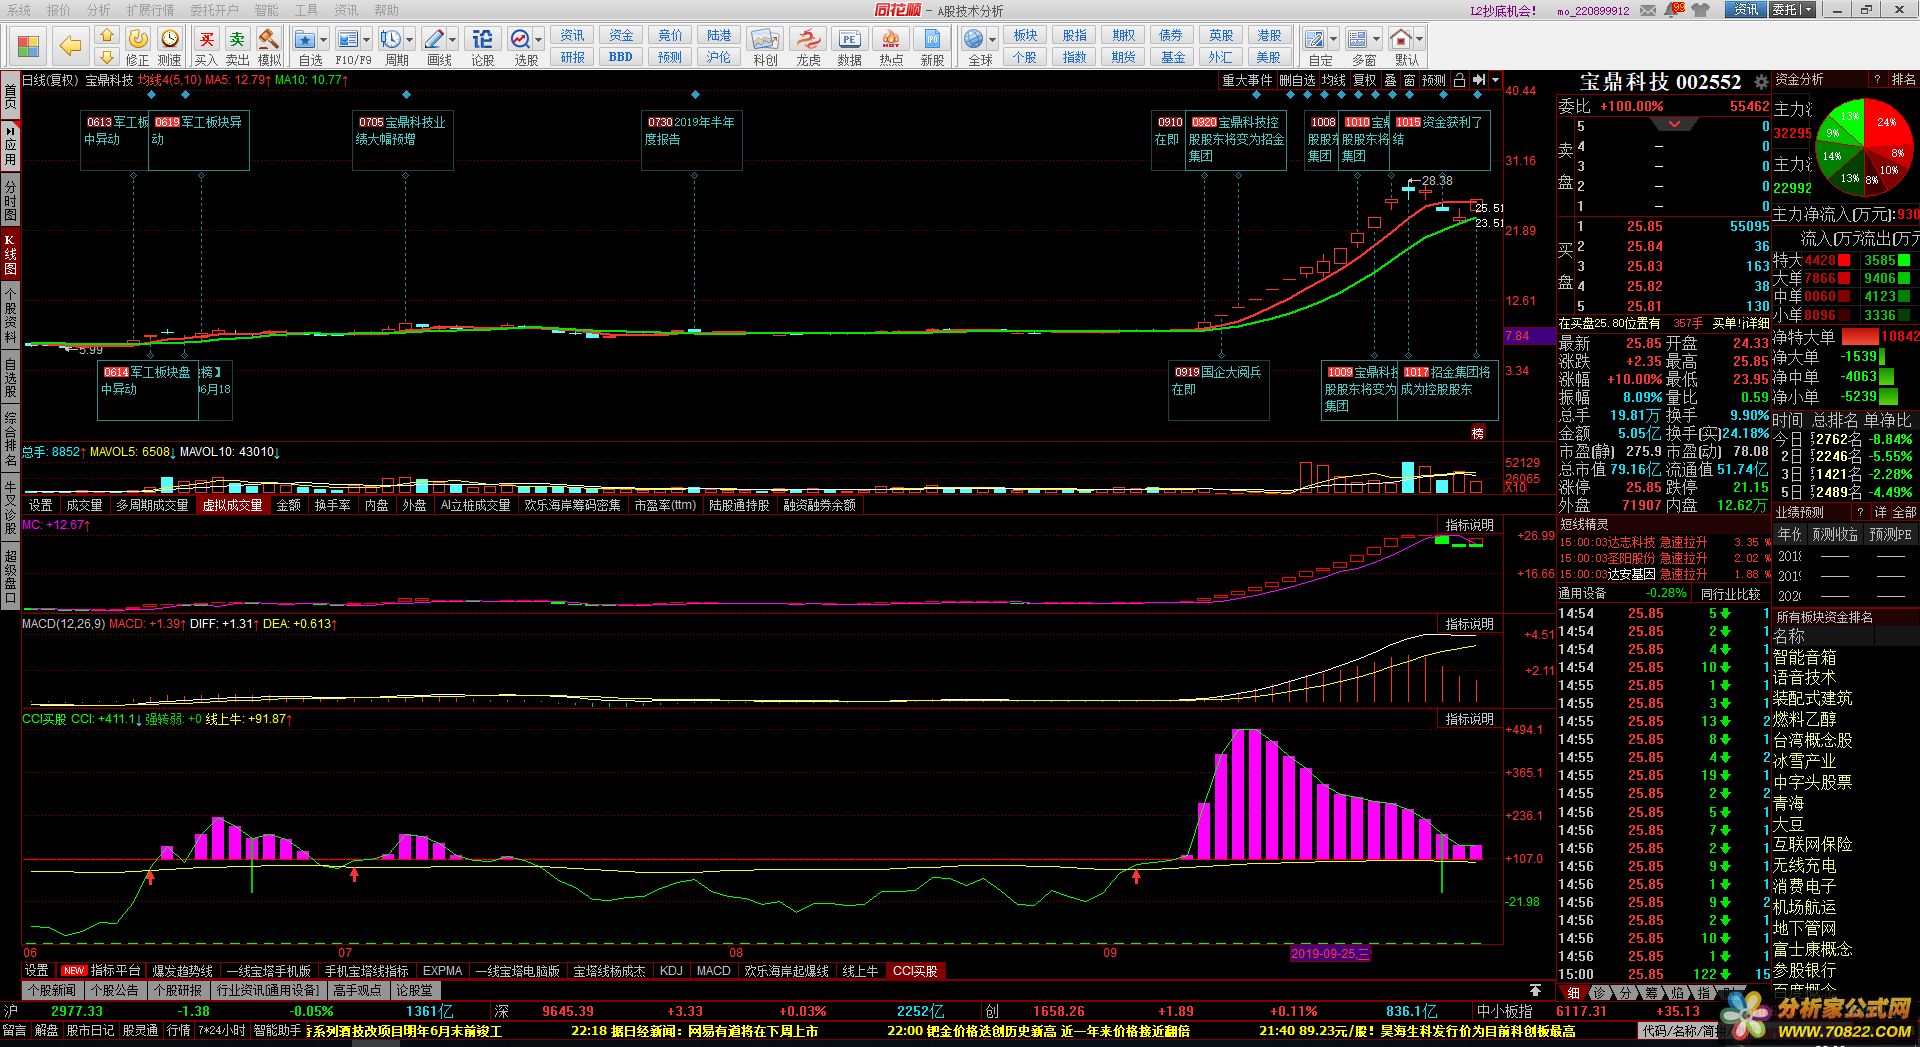Toggle the chart lock icon
The width and height of the screenshot is (1920, 1047).
(1459, 80)
